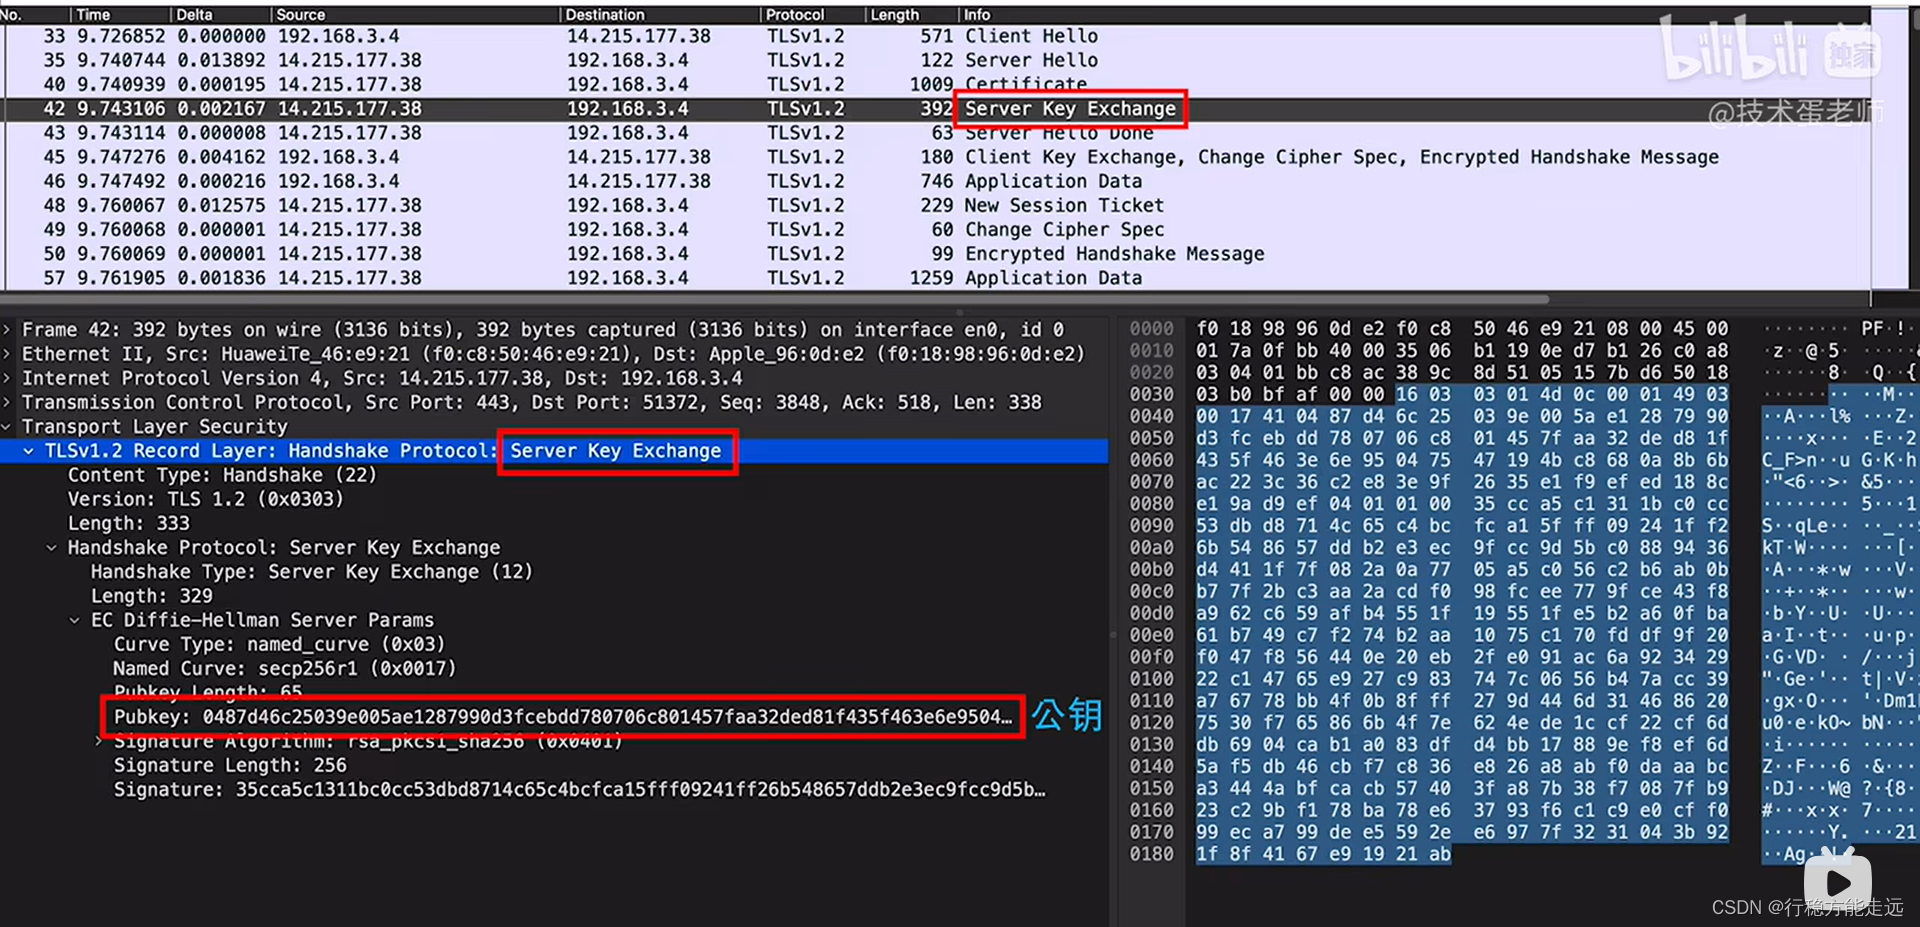Select the Signature Length: 256 field
1920x927 pixels.
[x=230, y=765]
